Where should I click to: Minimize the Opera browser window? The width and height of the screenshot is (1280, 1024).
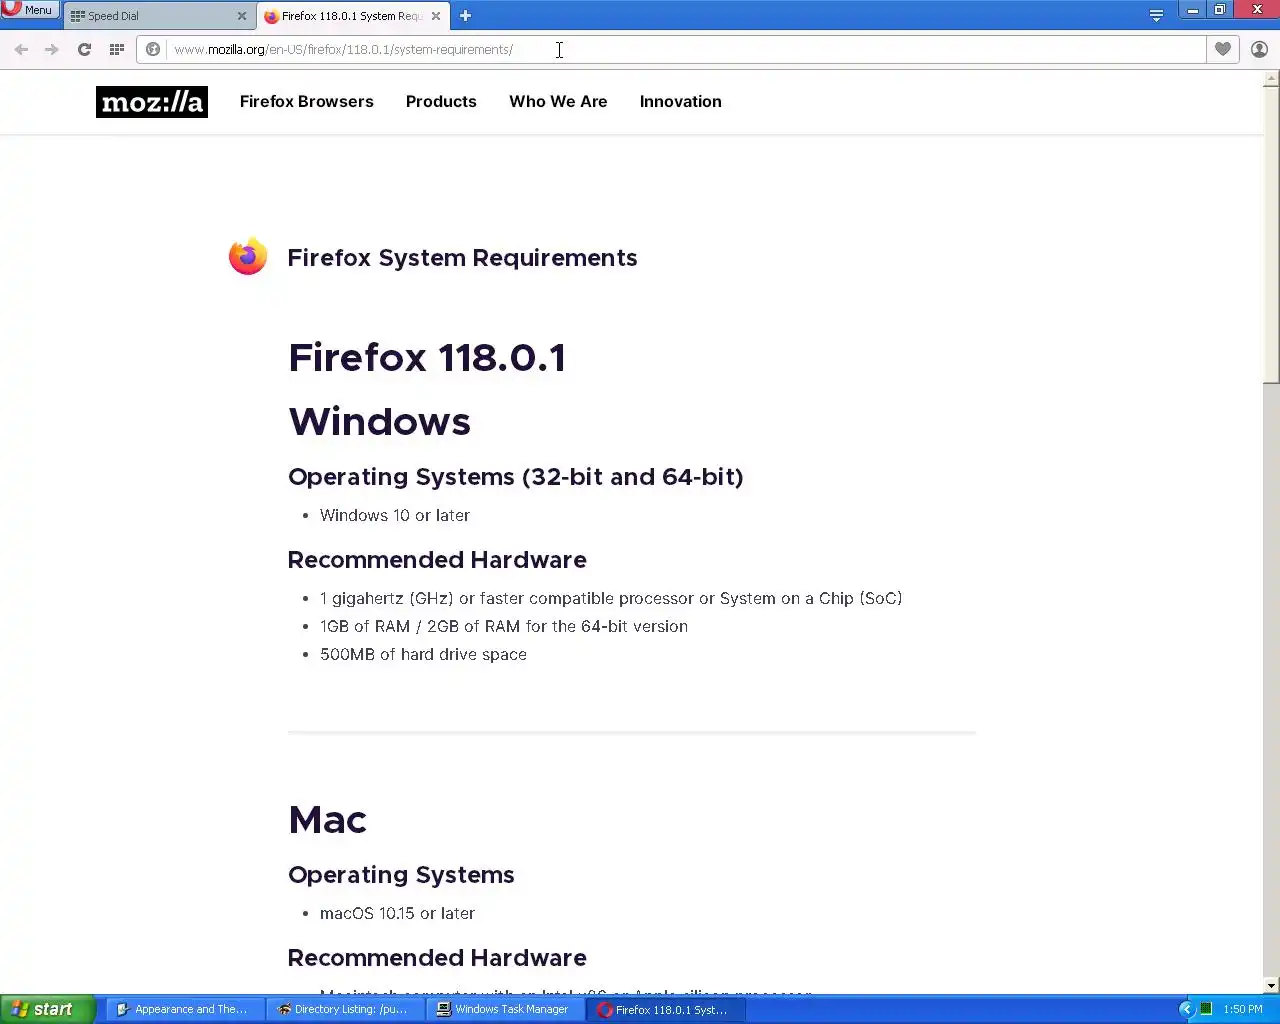click(x=1193, y=10)
